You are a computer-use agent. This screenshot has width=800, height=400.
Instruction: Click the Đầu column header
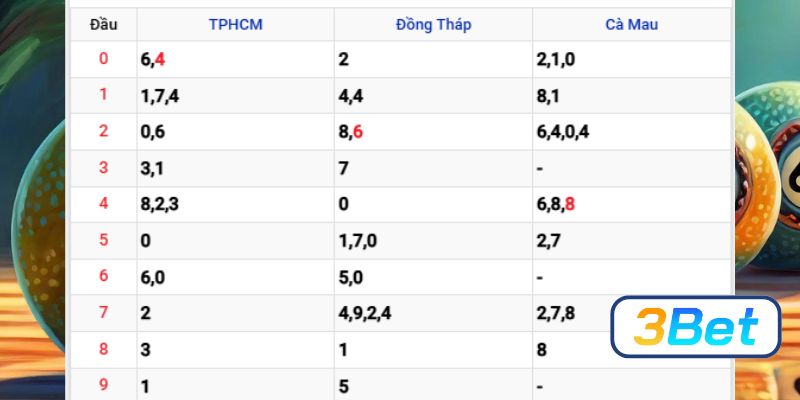[x=103, y=24]
